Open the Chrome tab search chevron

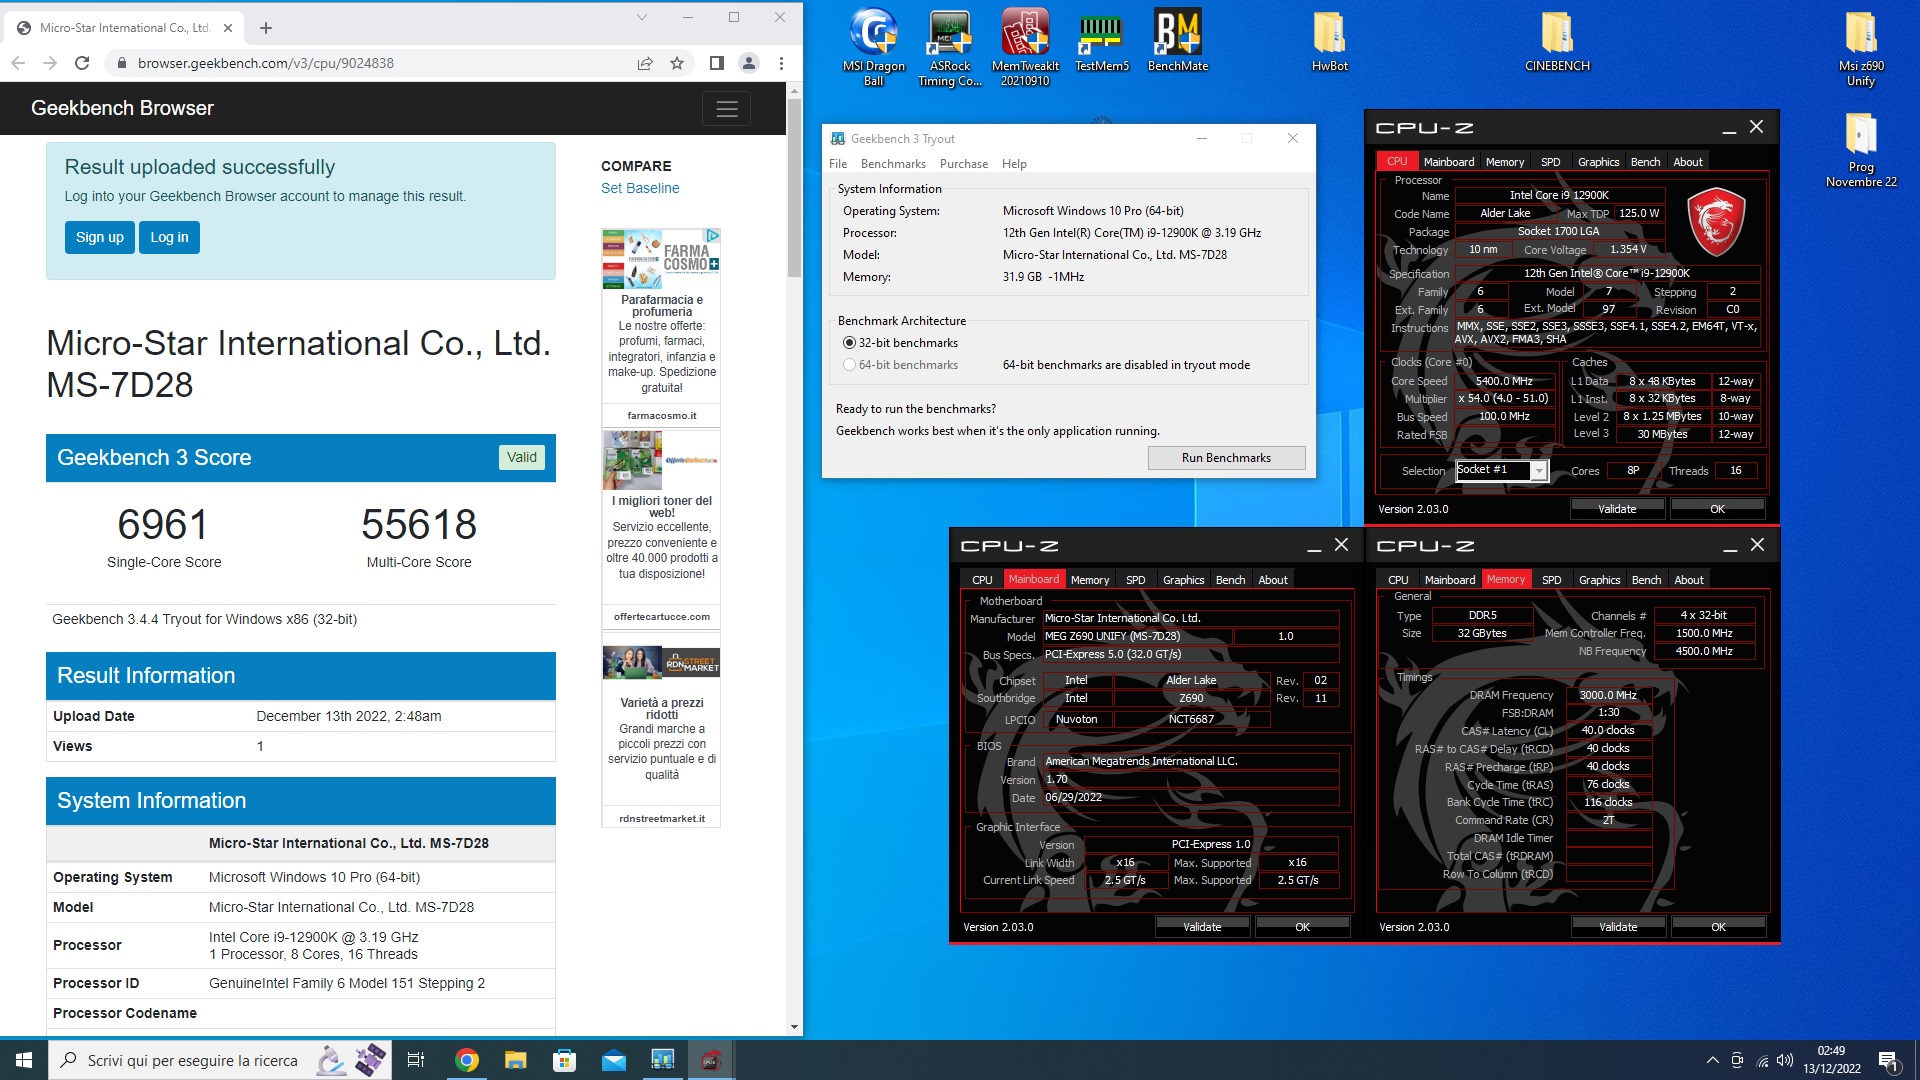pos(642,17)
